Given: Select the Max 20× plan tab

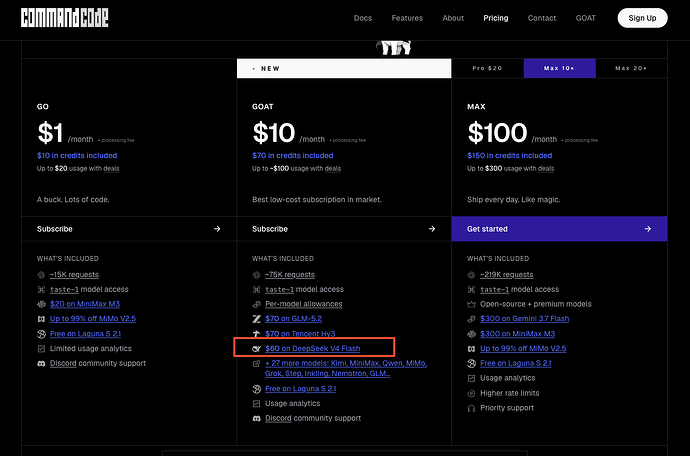Looking at the screenshot, I should click(x=631, y=68).
